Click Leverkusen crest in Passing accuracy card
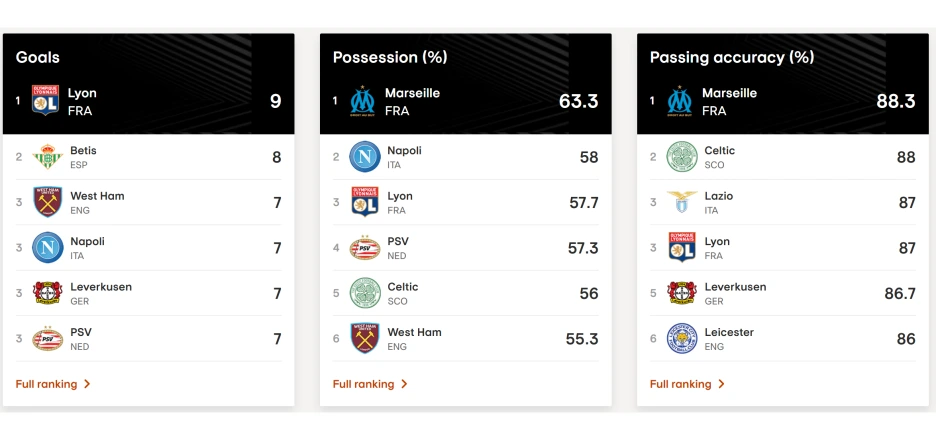936x440 pixels. point(682,293)
